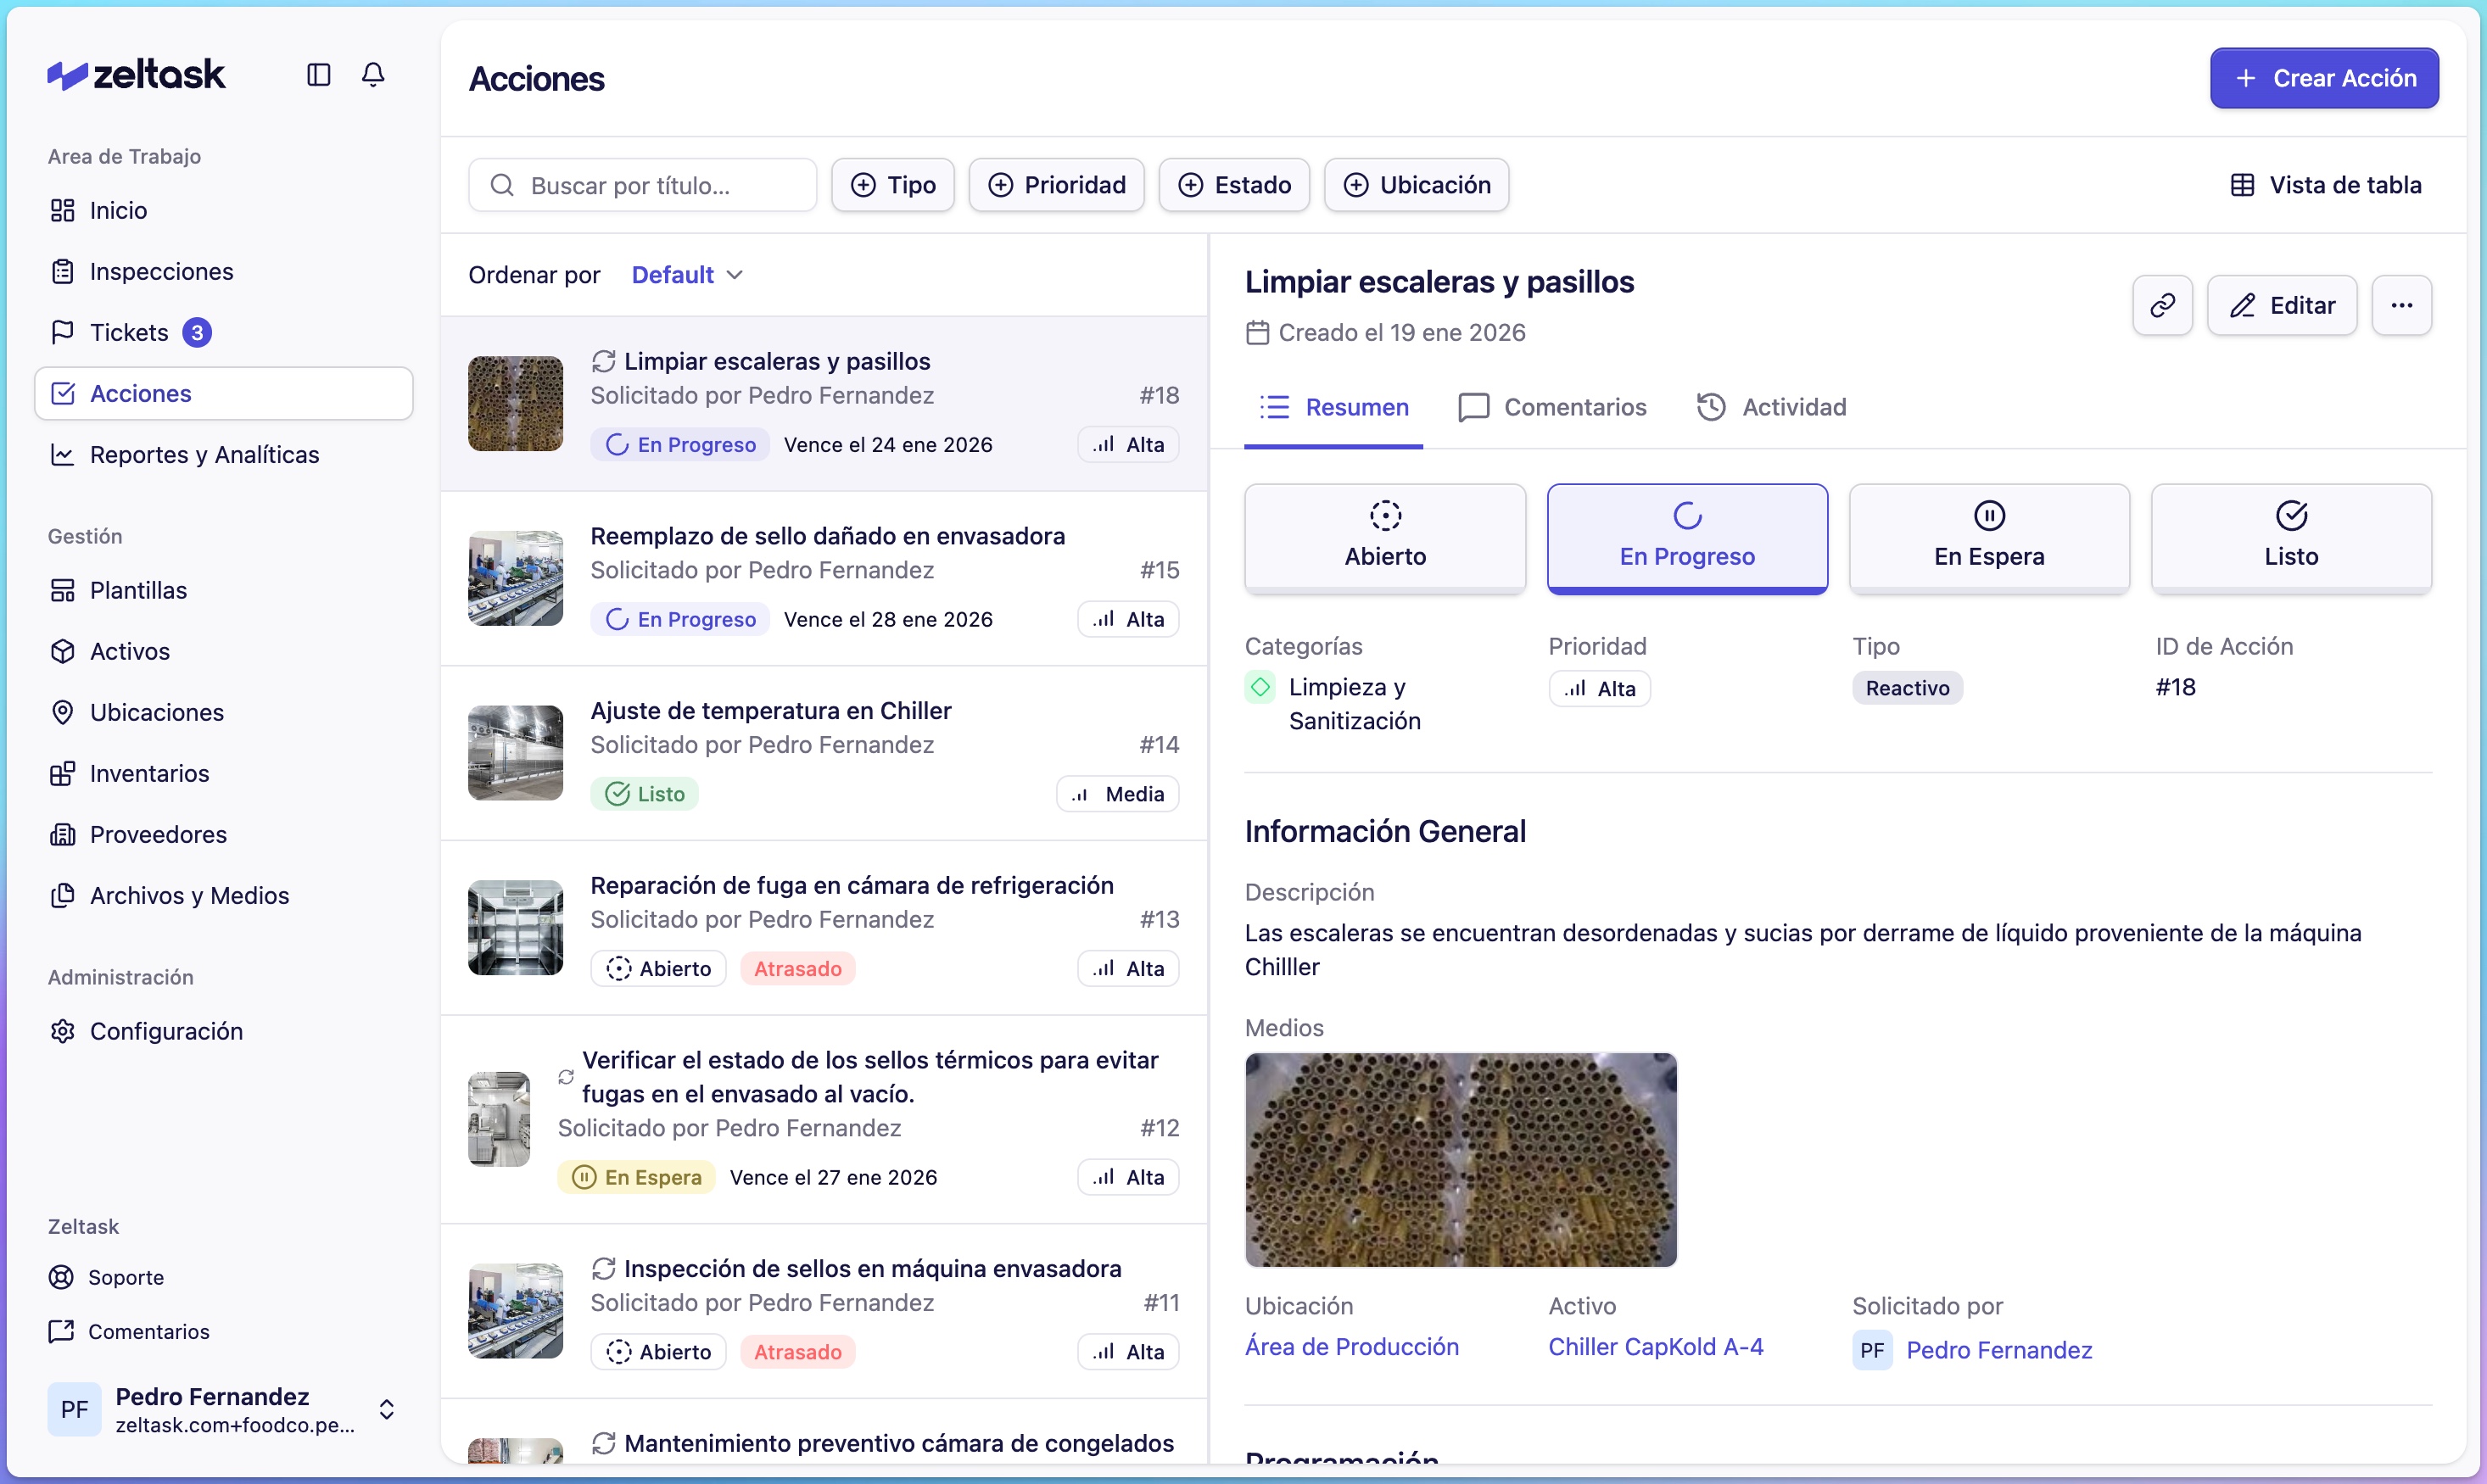
Task: Set the action status to En Espera
Action: (x=1988, y=538)
